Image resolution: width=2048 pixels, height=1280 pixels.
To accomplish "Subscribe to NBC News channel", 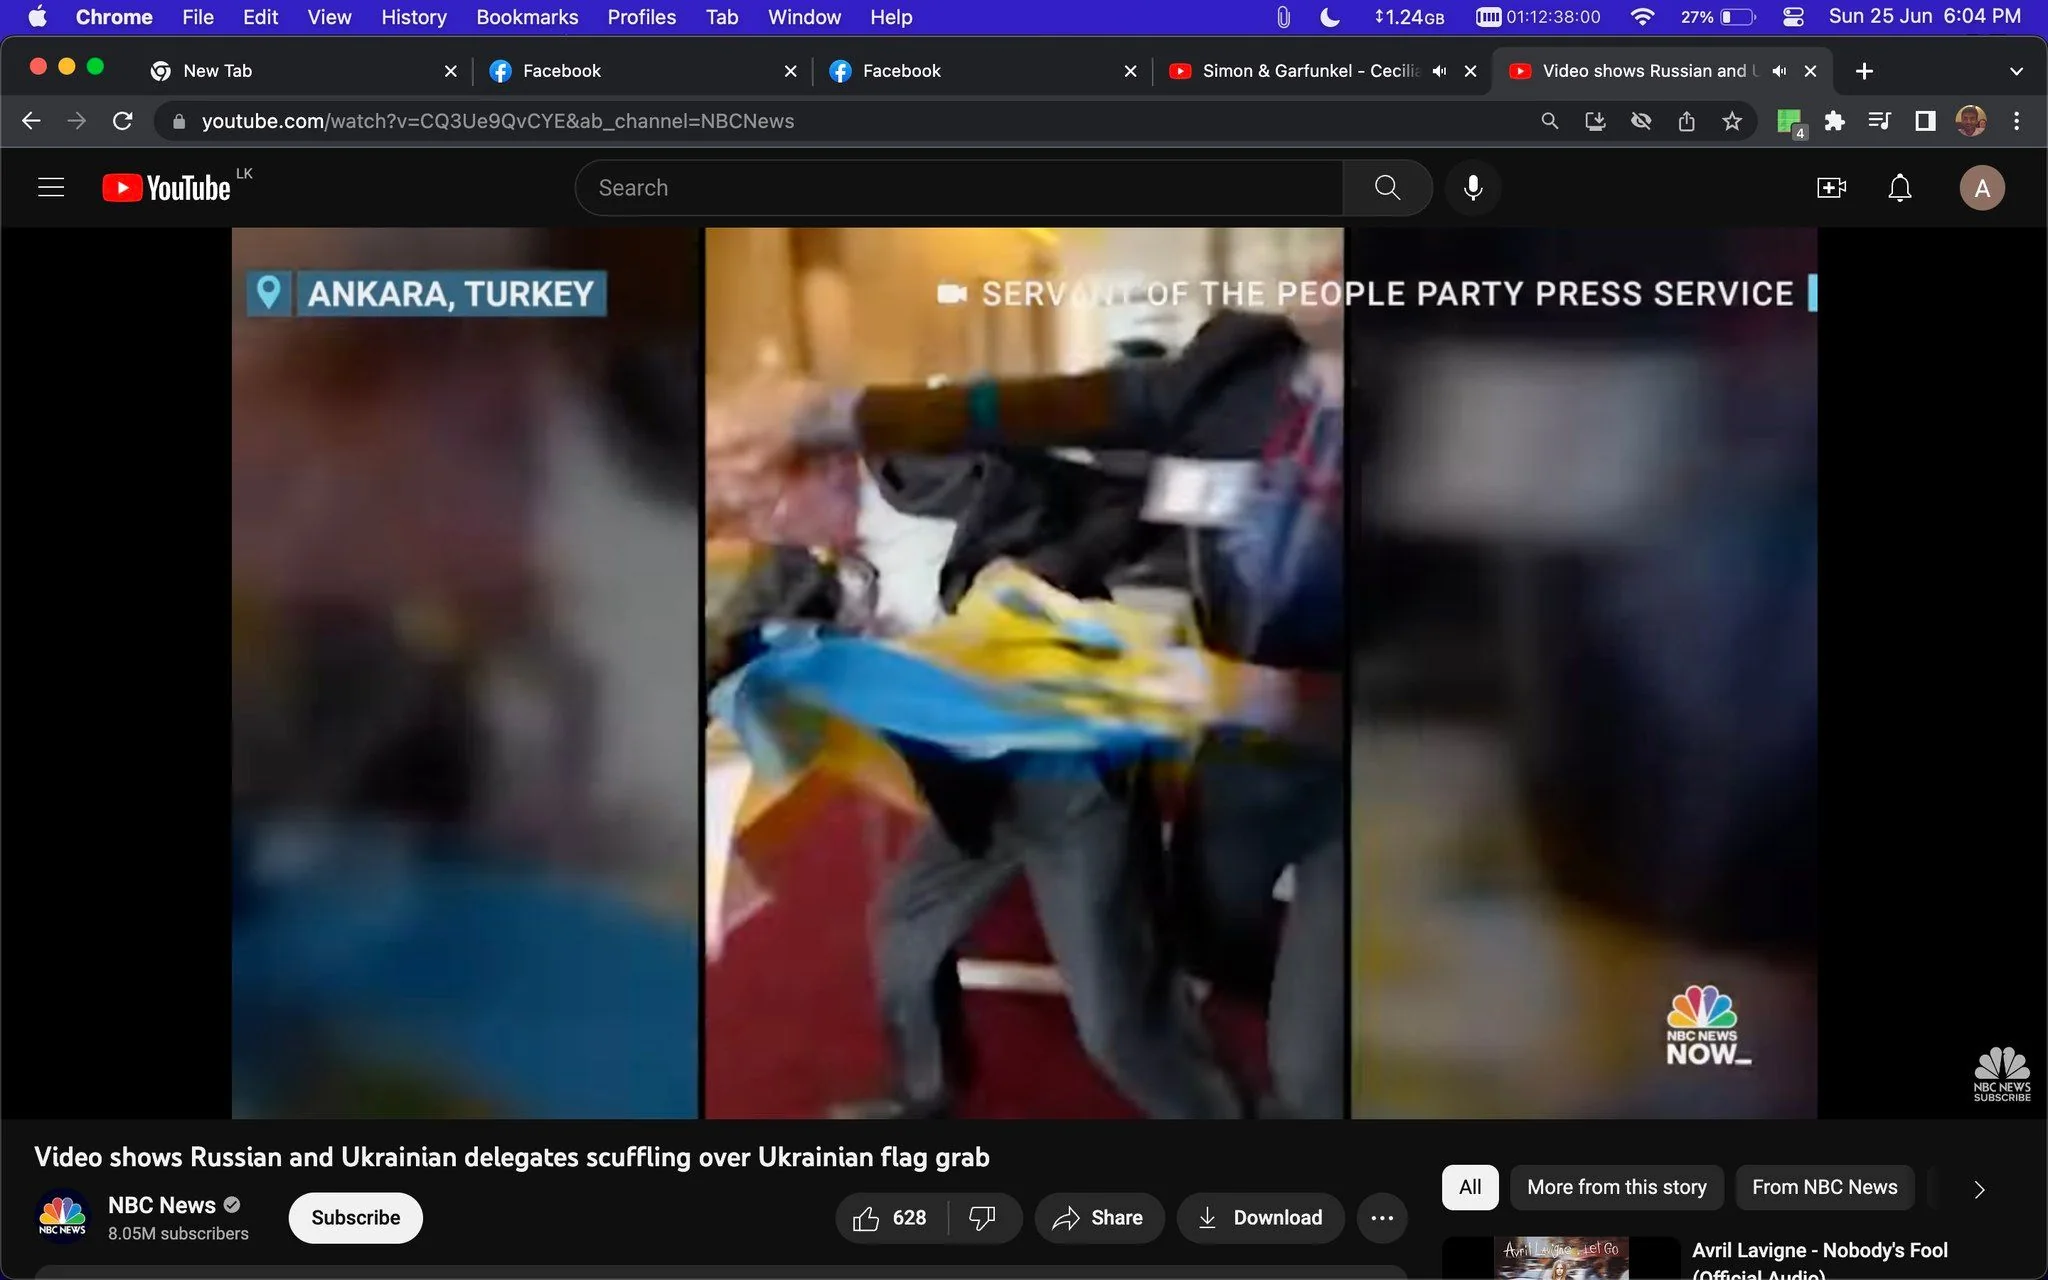I will click(x=355, y=1218).
